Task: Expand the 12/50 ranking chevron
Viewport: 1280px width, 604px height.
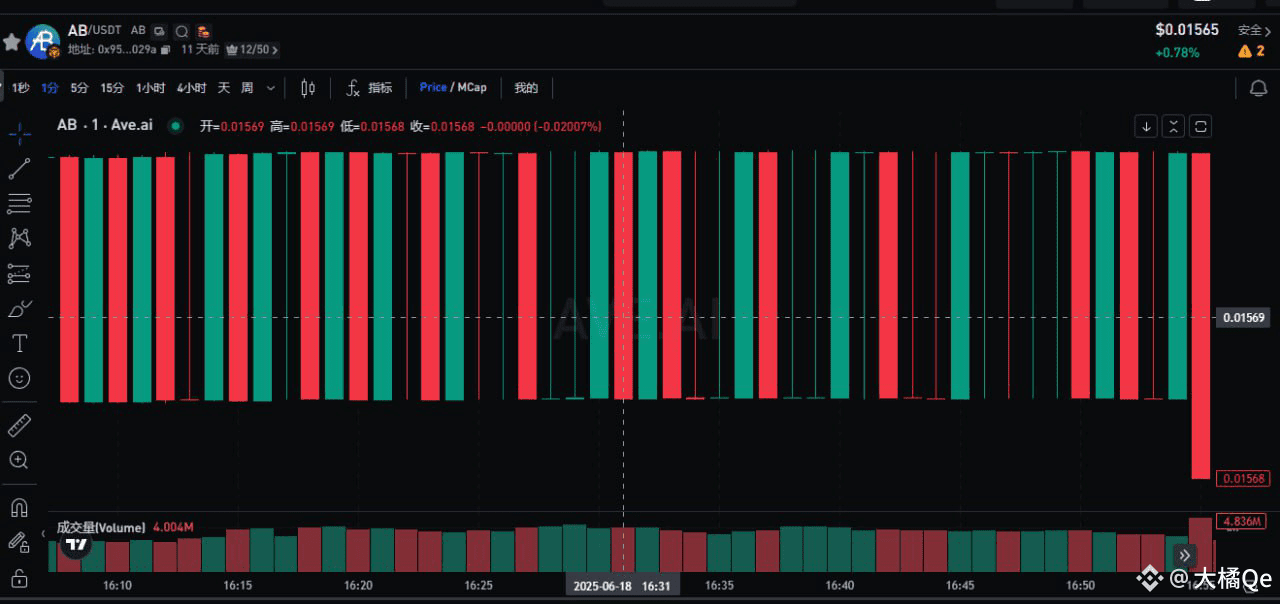Action: [275, 49]
